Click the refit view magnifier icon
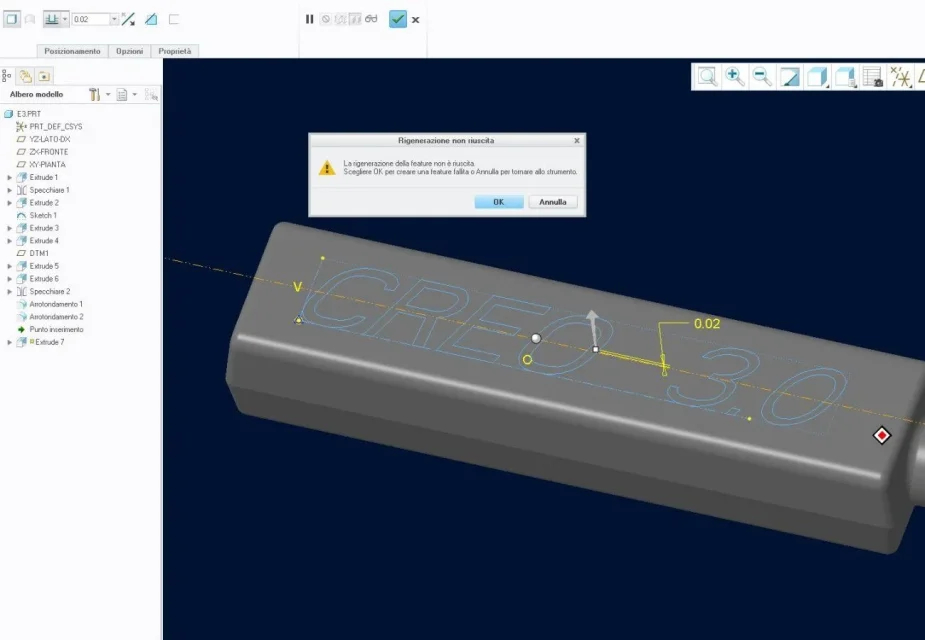Screen dimensions: 925x640 707,77
